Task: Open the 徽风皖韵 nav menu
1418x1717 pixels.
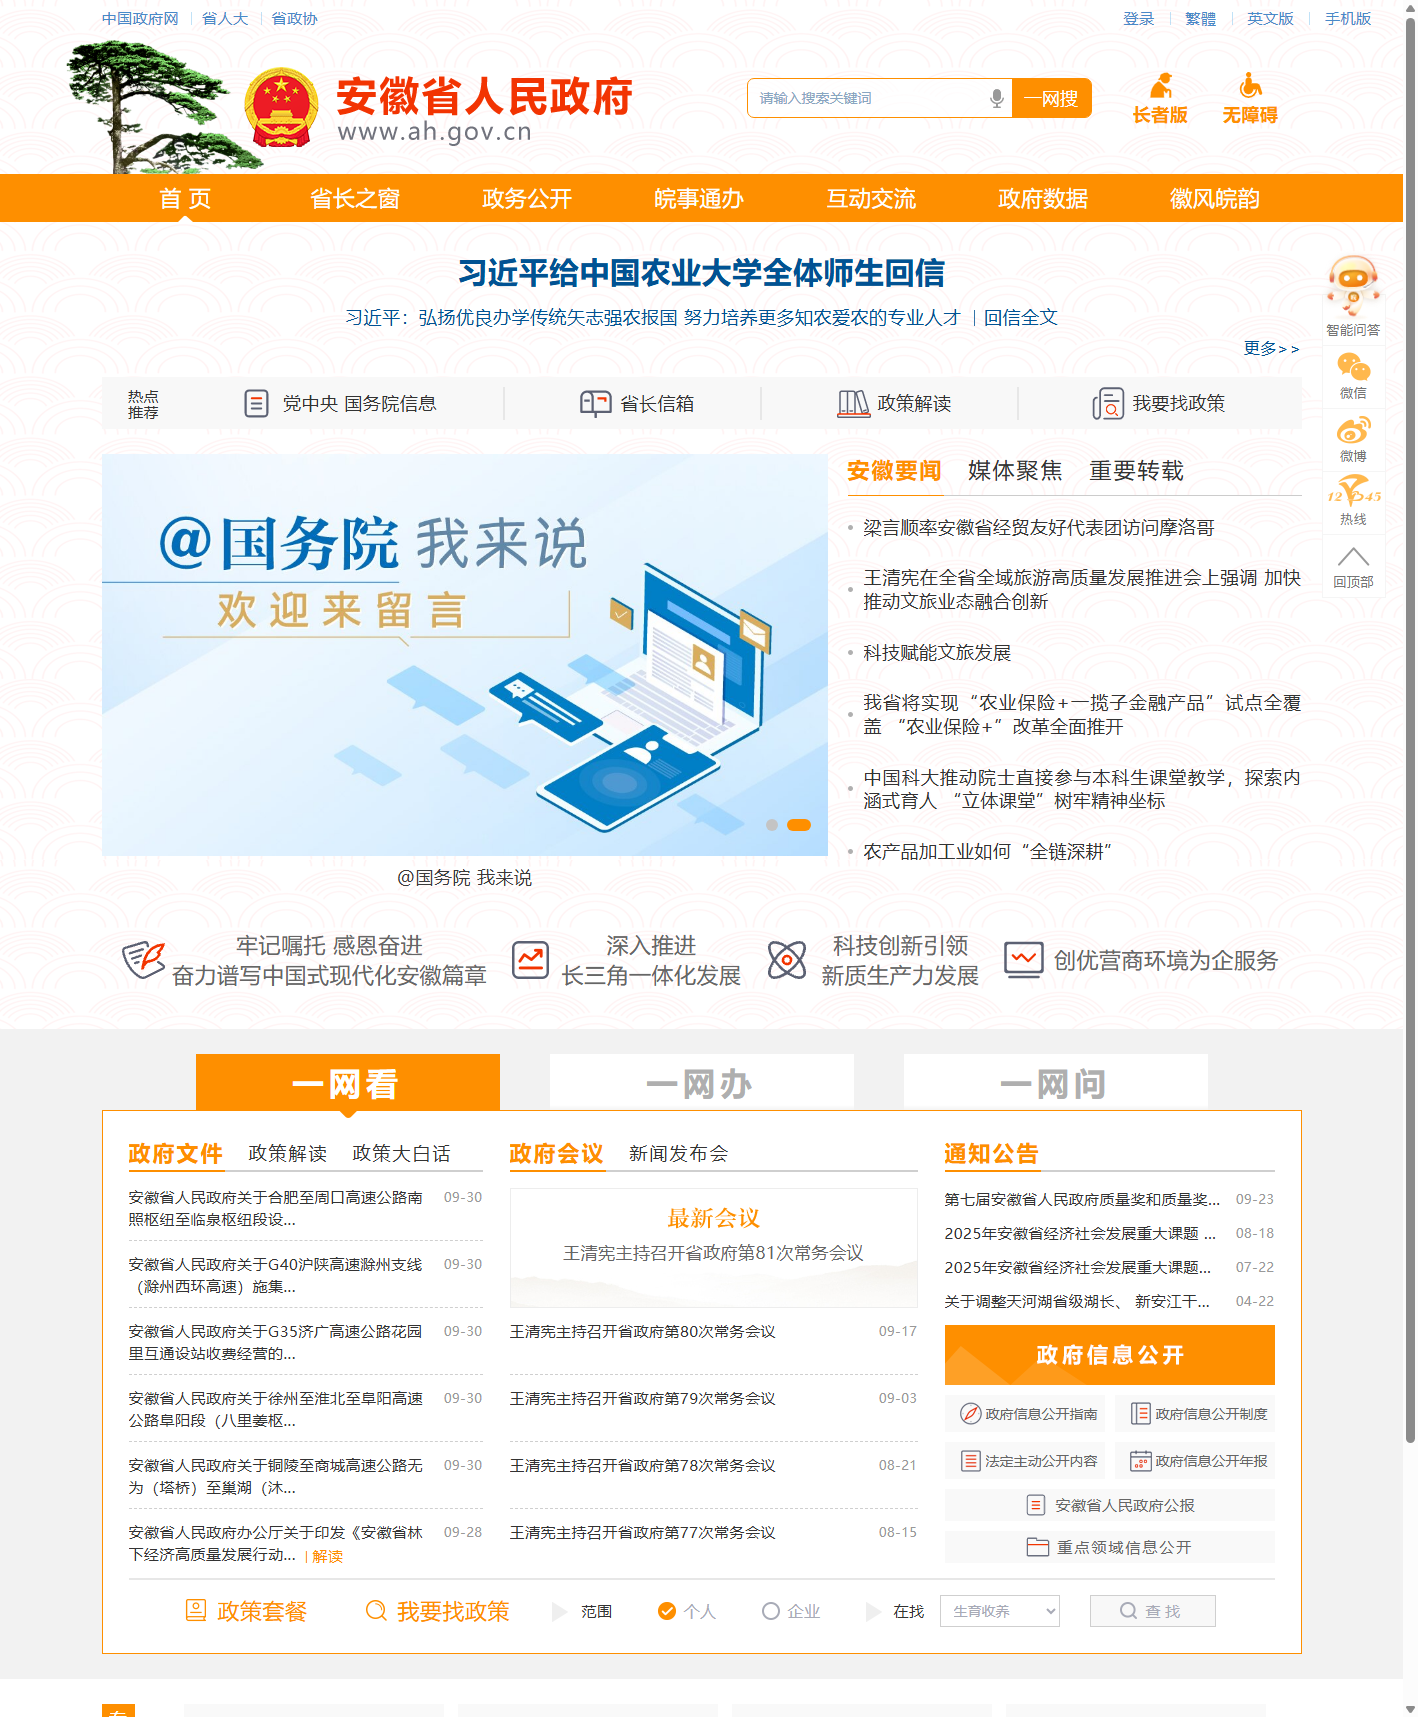Action: [x=1215, y=198]
